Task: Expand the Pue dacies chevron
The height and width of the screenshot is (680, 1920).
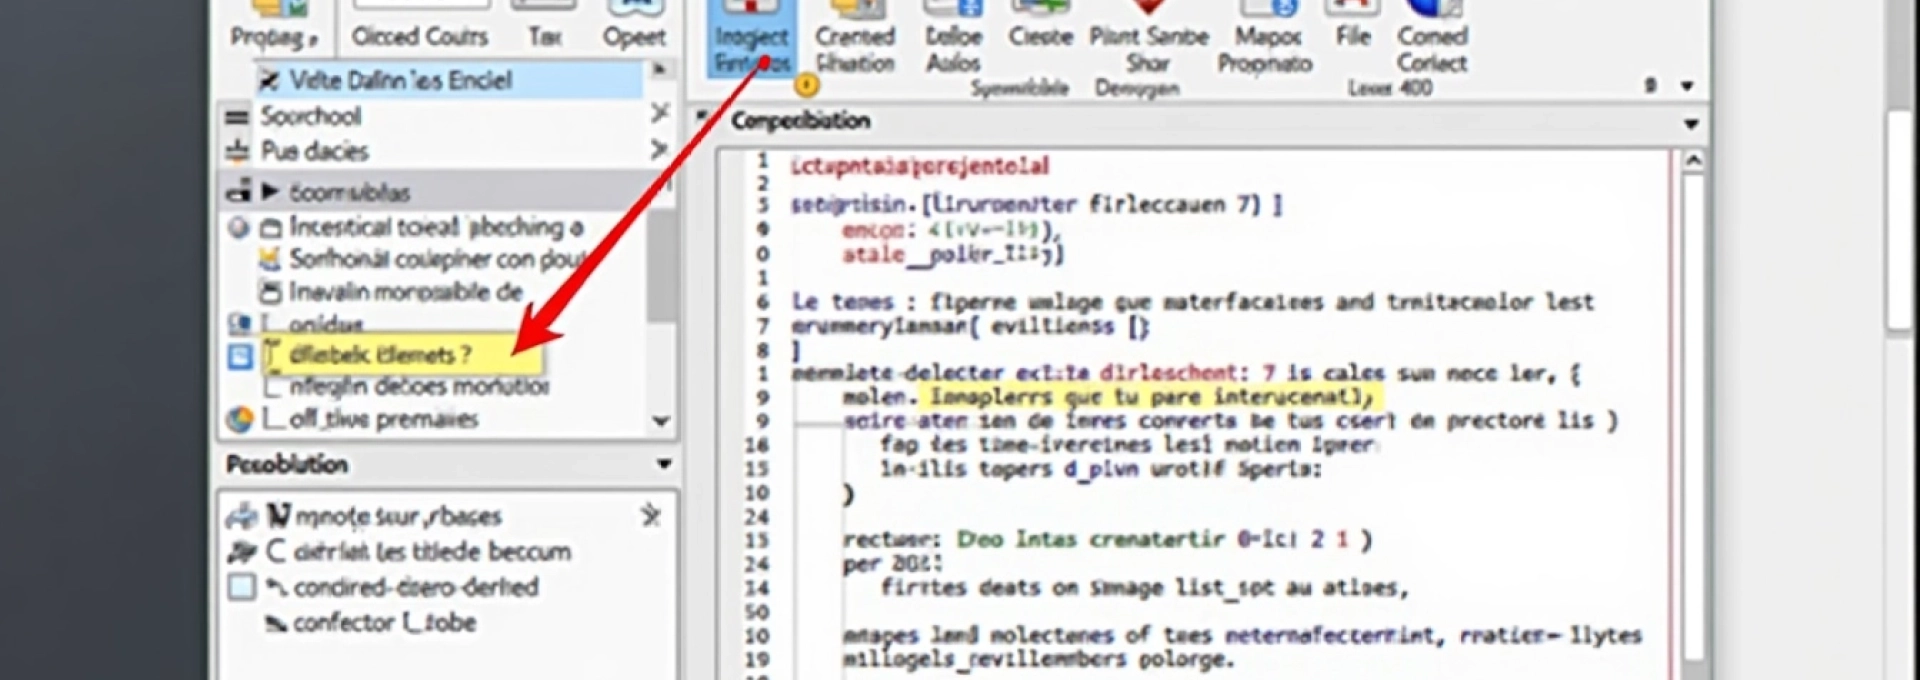Action: 658,150
